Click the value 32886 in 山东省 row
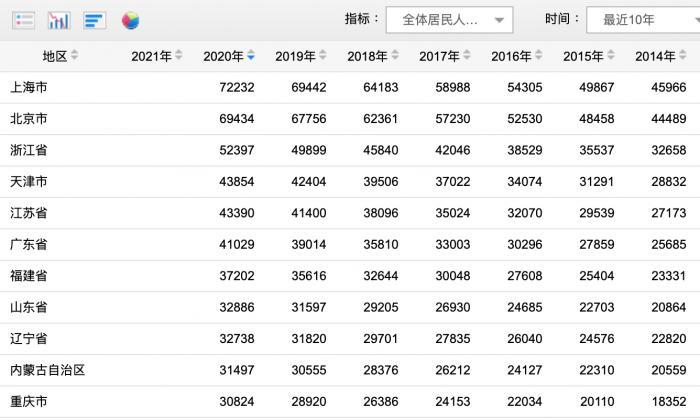This screenshot has height=420, width=700. click(237, 307)
